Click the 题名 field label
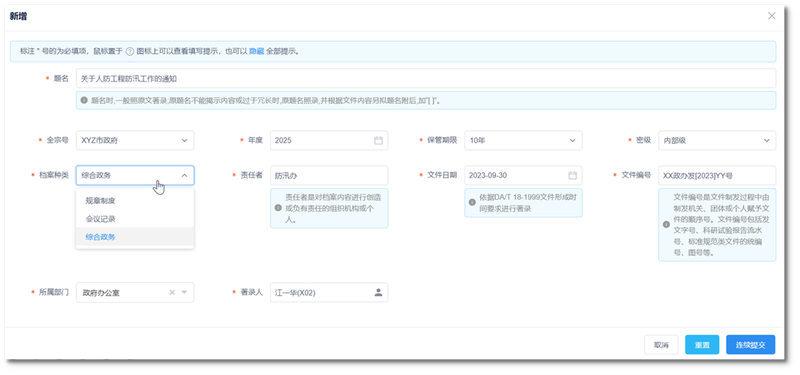This screenshot has height=375, width=800. click(61, 79)
